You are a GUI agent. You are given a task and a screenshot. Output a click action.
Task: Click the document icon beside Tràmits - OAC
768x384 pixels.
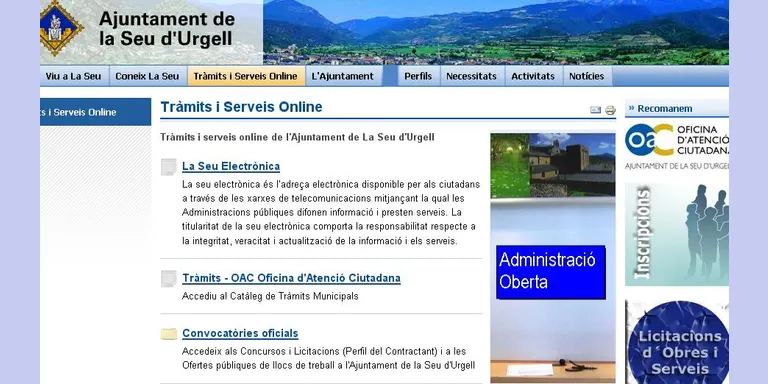pos(168,279)
